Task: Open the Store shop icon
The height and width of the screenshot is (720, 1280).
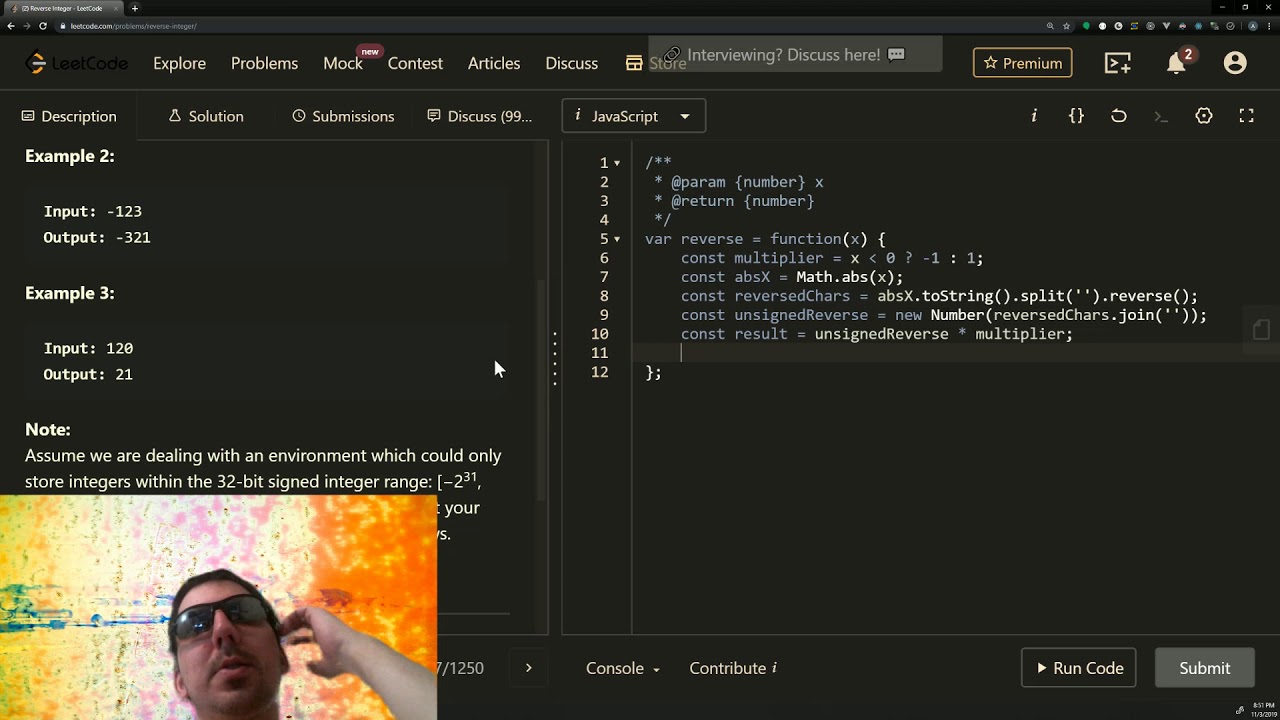Action: pos(634,63)
